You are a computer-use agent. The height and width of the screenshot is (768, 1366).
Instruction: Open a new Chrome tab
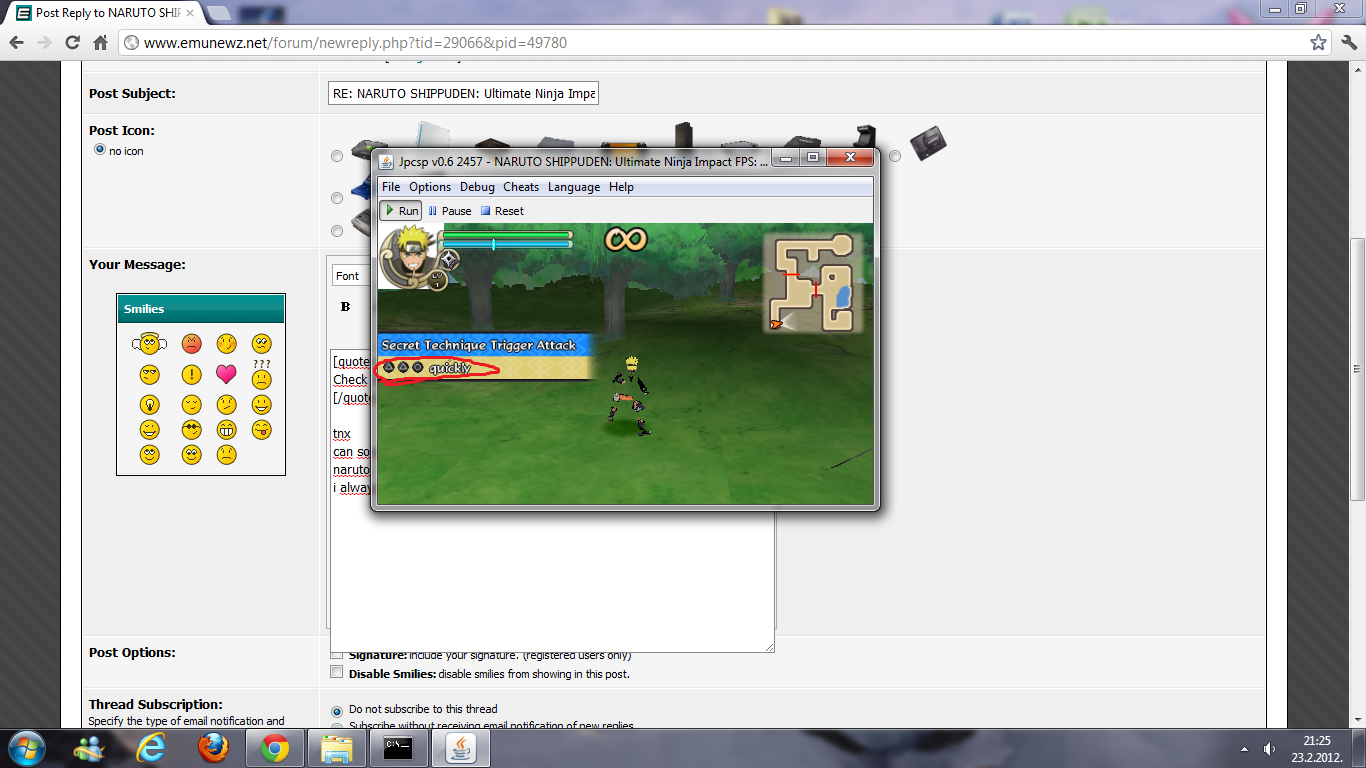pos(219,13)
